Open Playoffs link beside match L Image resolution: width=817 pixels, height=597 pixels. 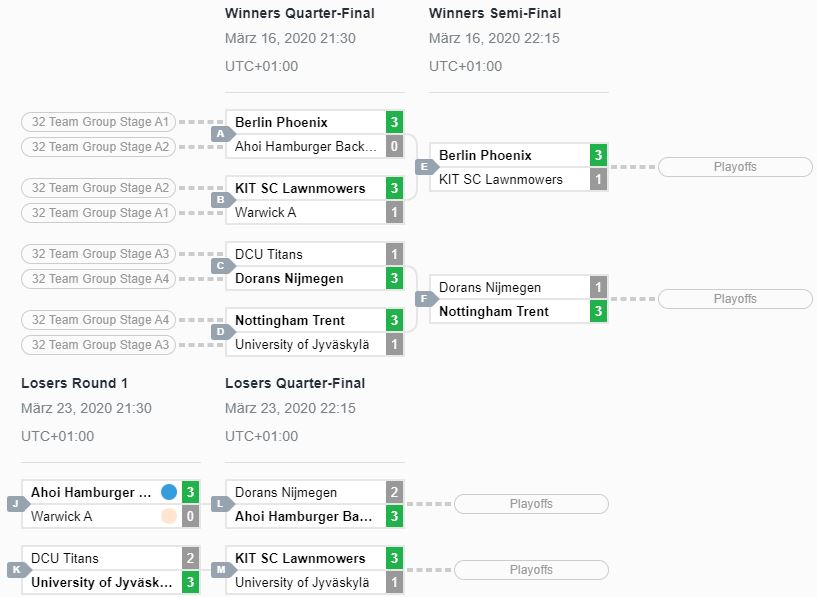tap(531, 504)
